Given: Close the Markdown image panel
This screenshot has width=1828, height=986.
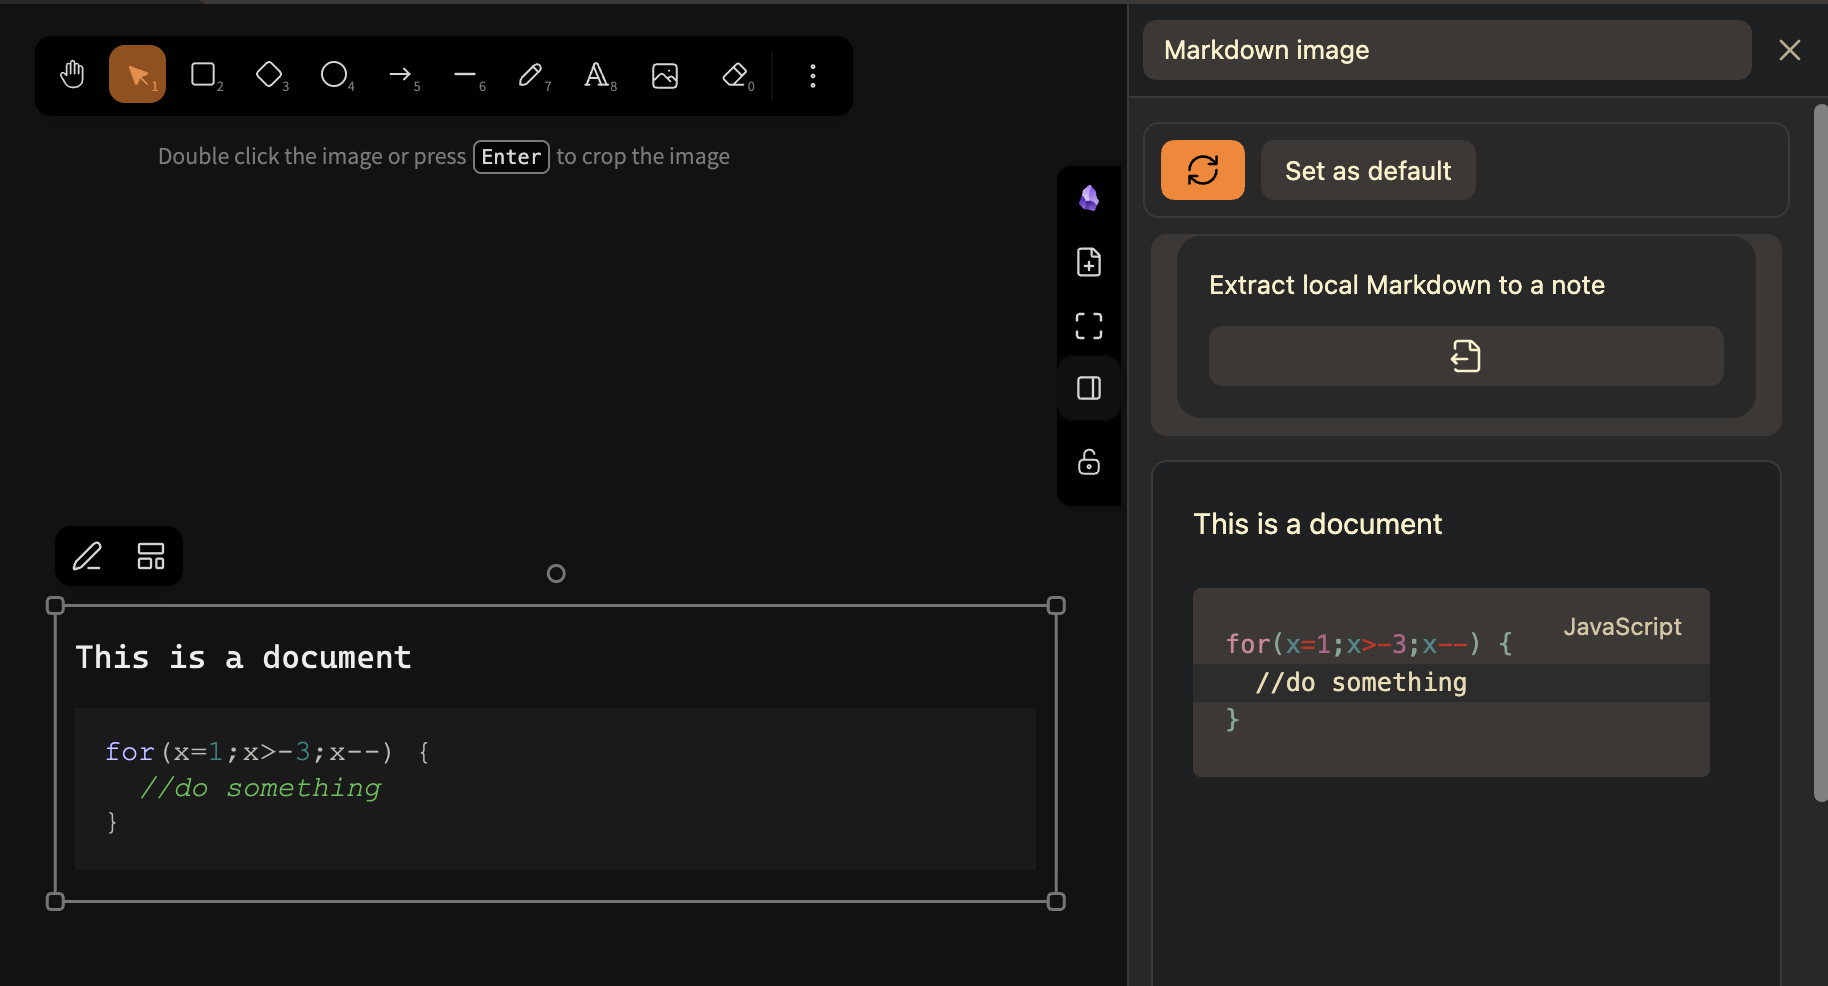Looking at the screenshot, I should (1790, 50).
